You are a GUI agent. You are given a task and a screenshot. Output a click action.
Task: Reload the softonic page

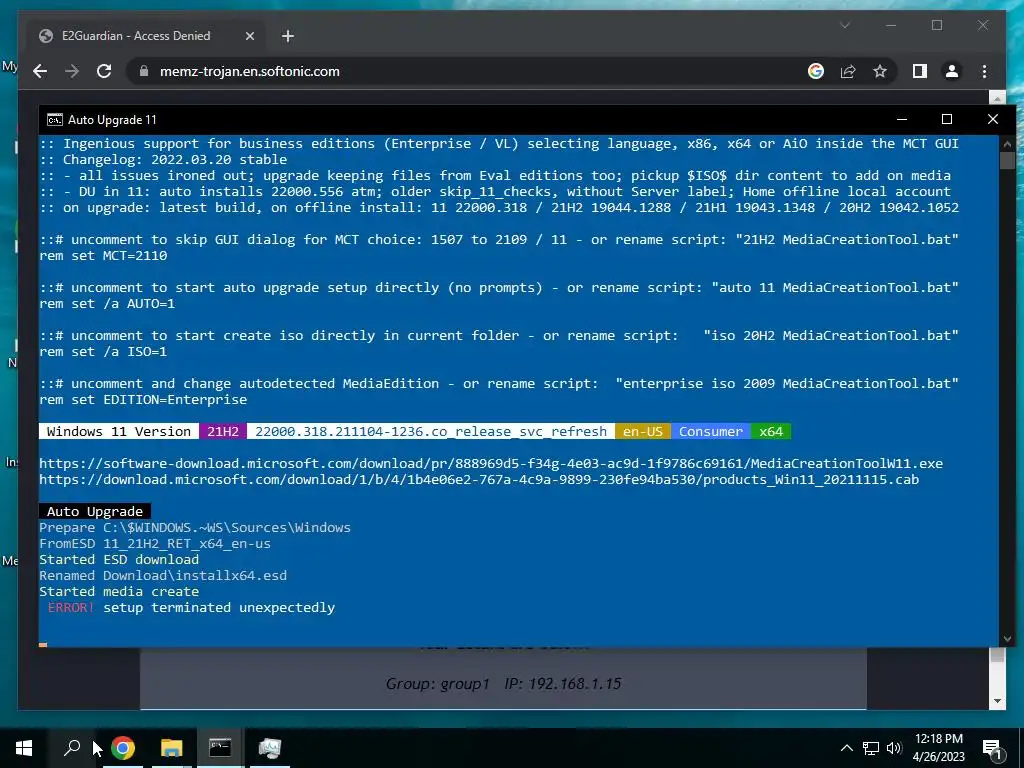click(104, 71)
